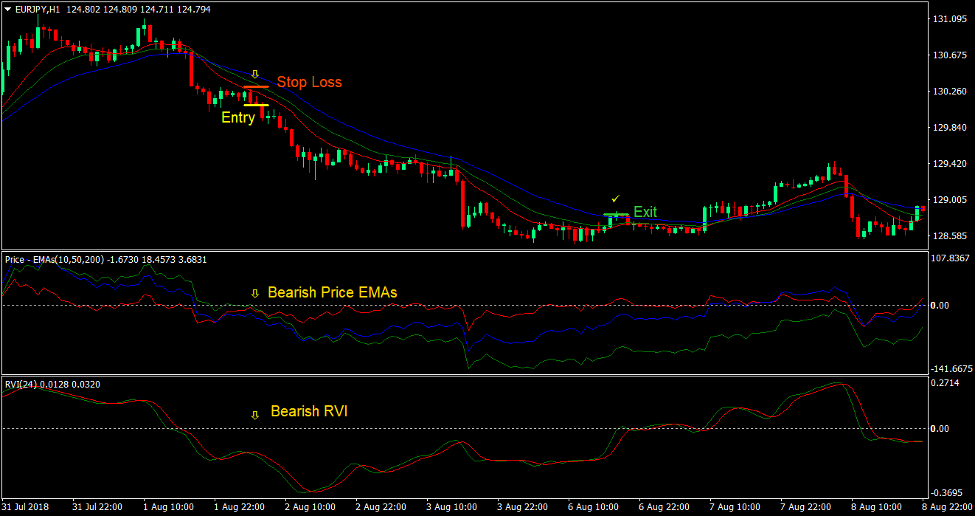
Task: Click the '31 Jul 22:00' time label
Action: pyautogui.click(x=98, y=507)
